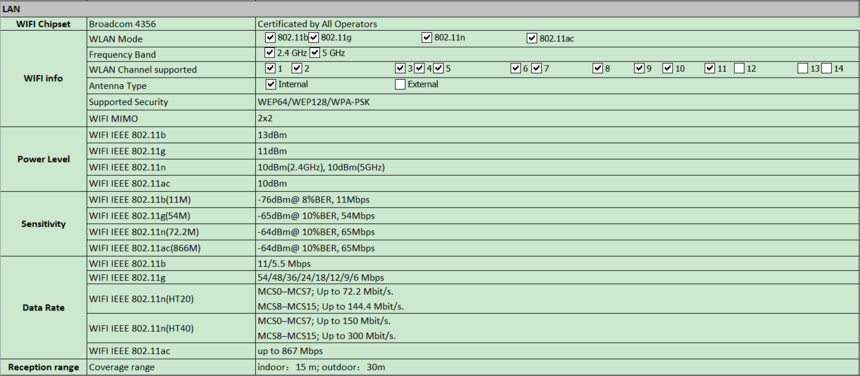The image size is (860, 376).
Task: Select the Broadcom 4356 chipset cell
Action: pos(171,24)
